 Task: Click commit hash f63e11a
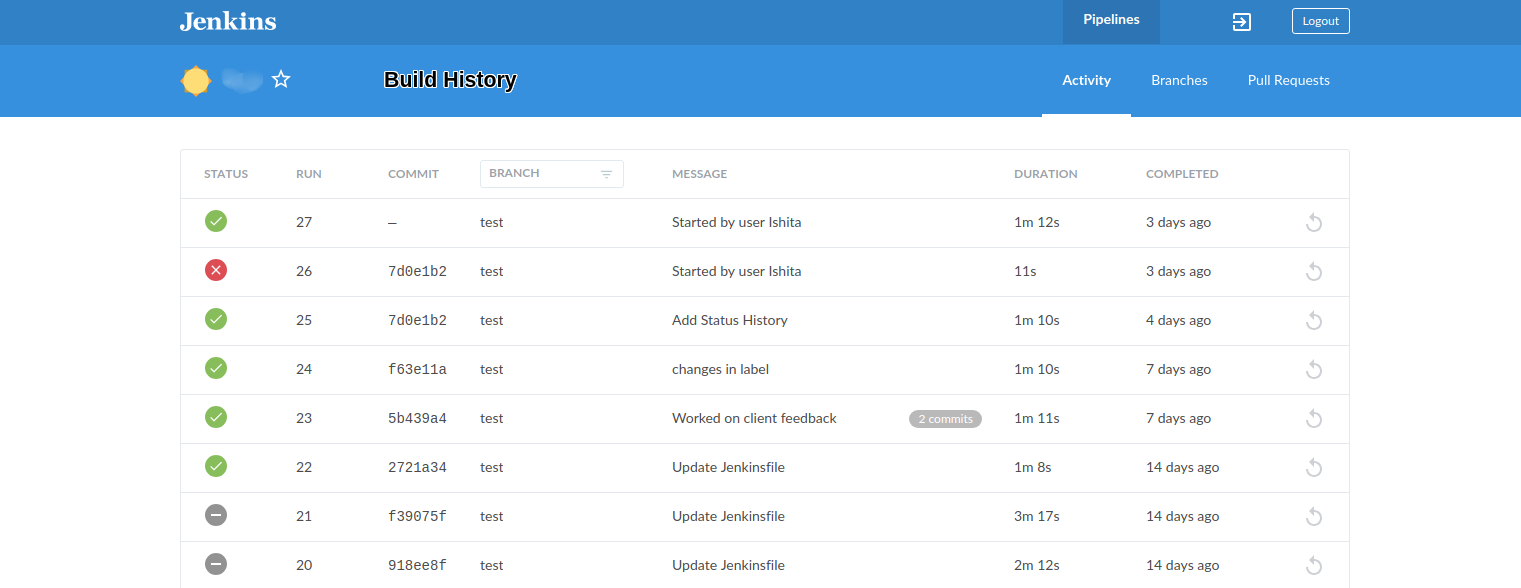pyautogui.click(x=417, y=369)
